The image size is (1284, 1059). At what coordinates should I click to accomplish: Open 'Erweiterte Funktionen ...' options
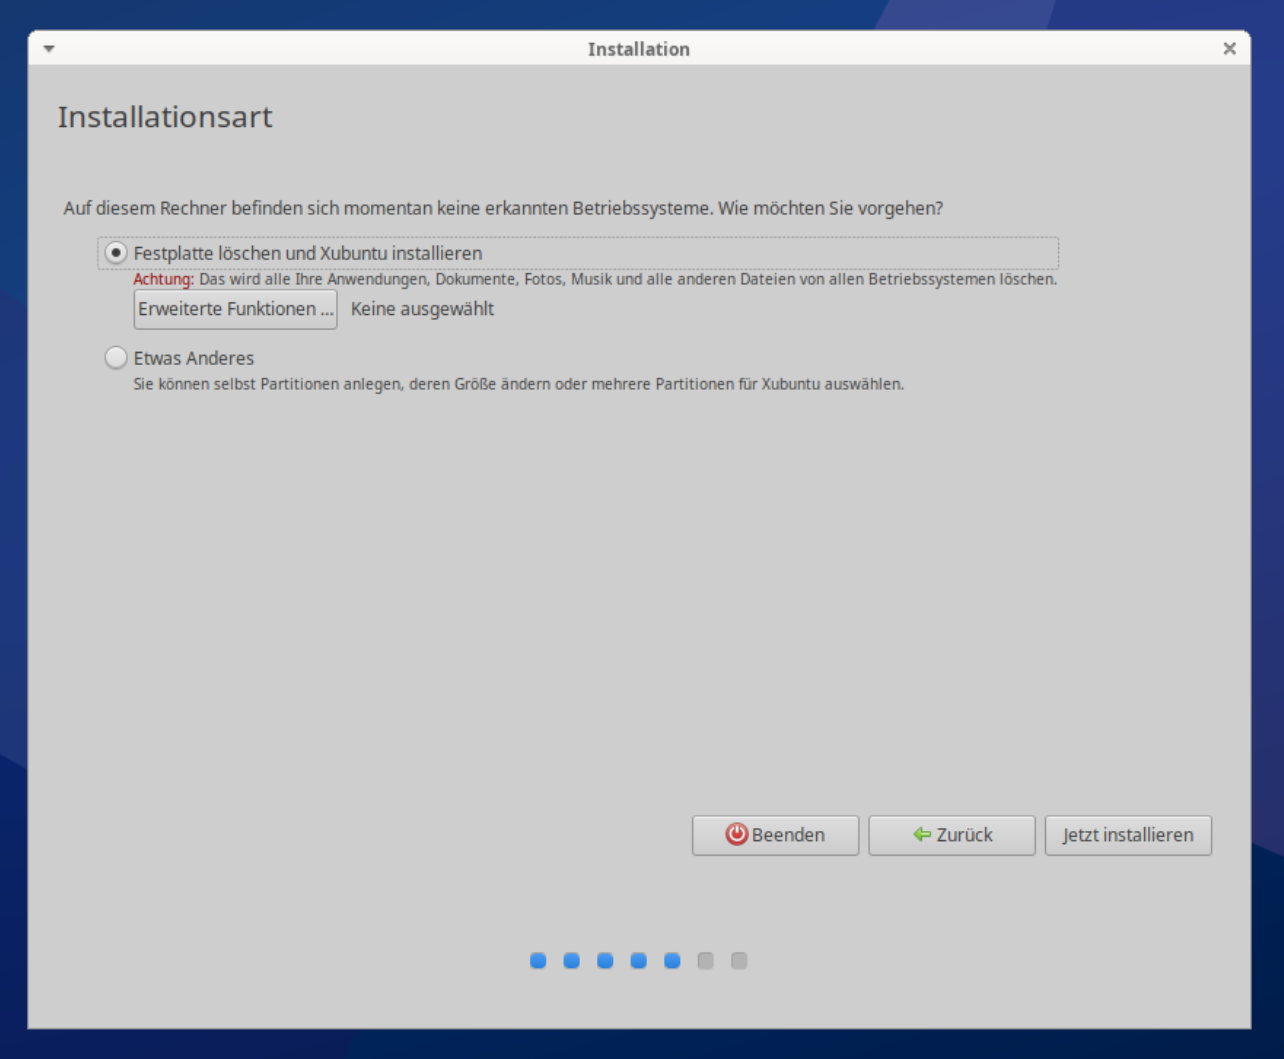[x=235, y=309]
